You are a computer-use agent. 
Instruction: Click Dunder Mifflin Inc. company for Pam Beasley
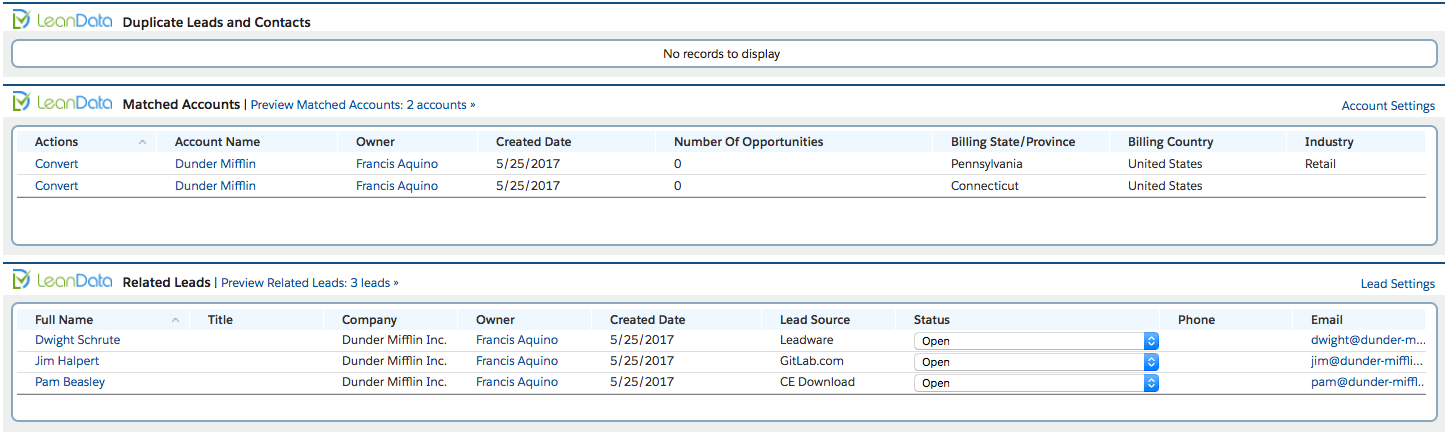point(394,382)
